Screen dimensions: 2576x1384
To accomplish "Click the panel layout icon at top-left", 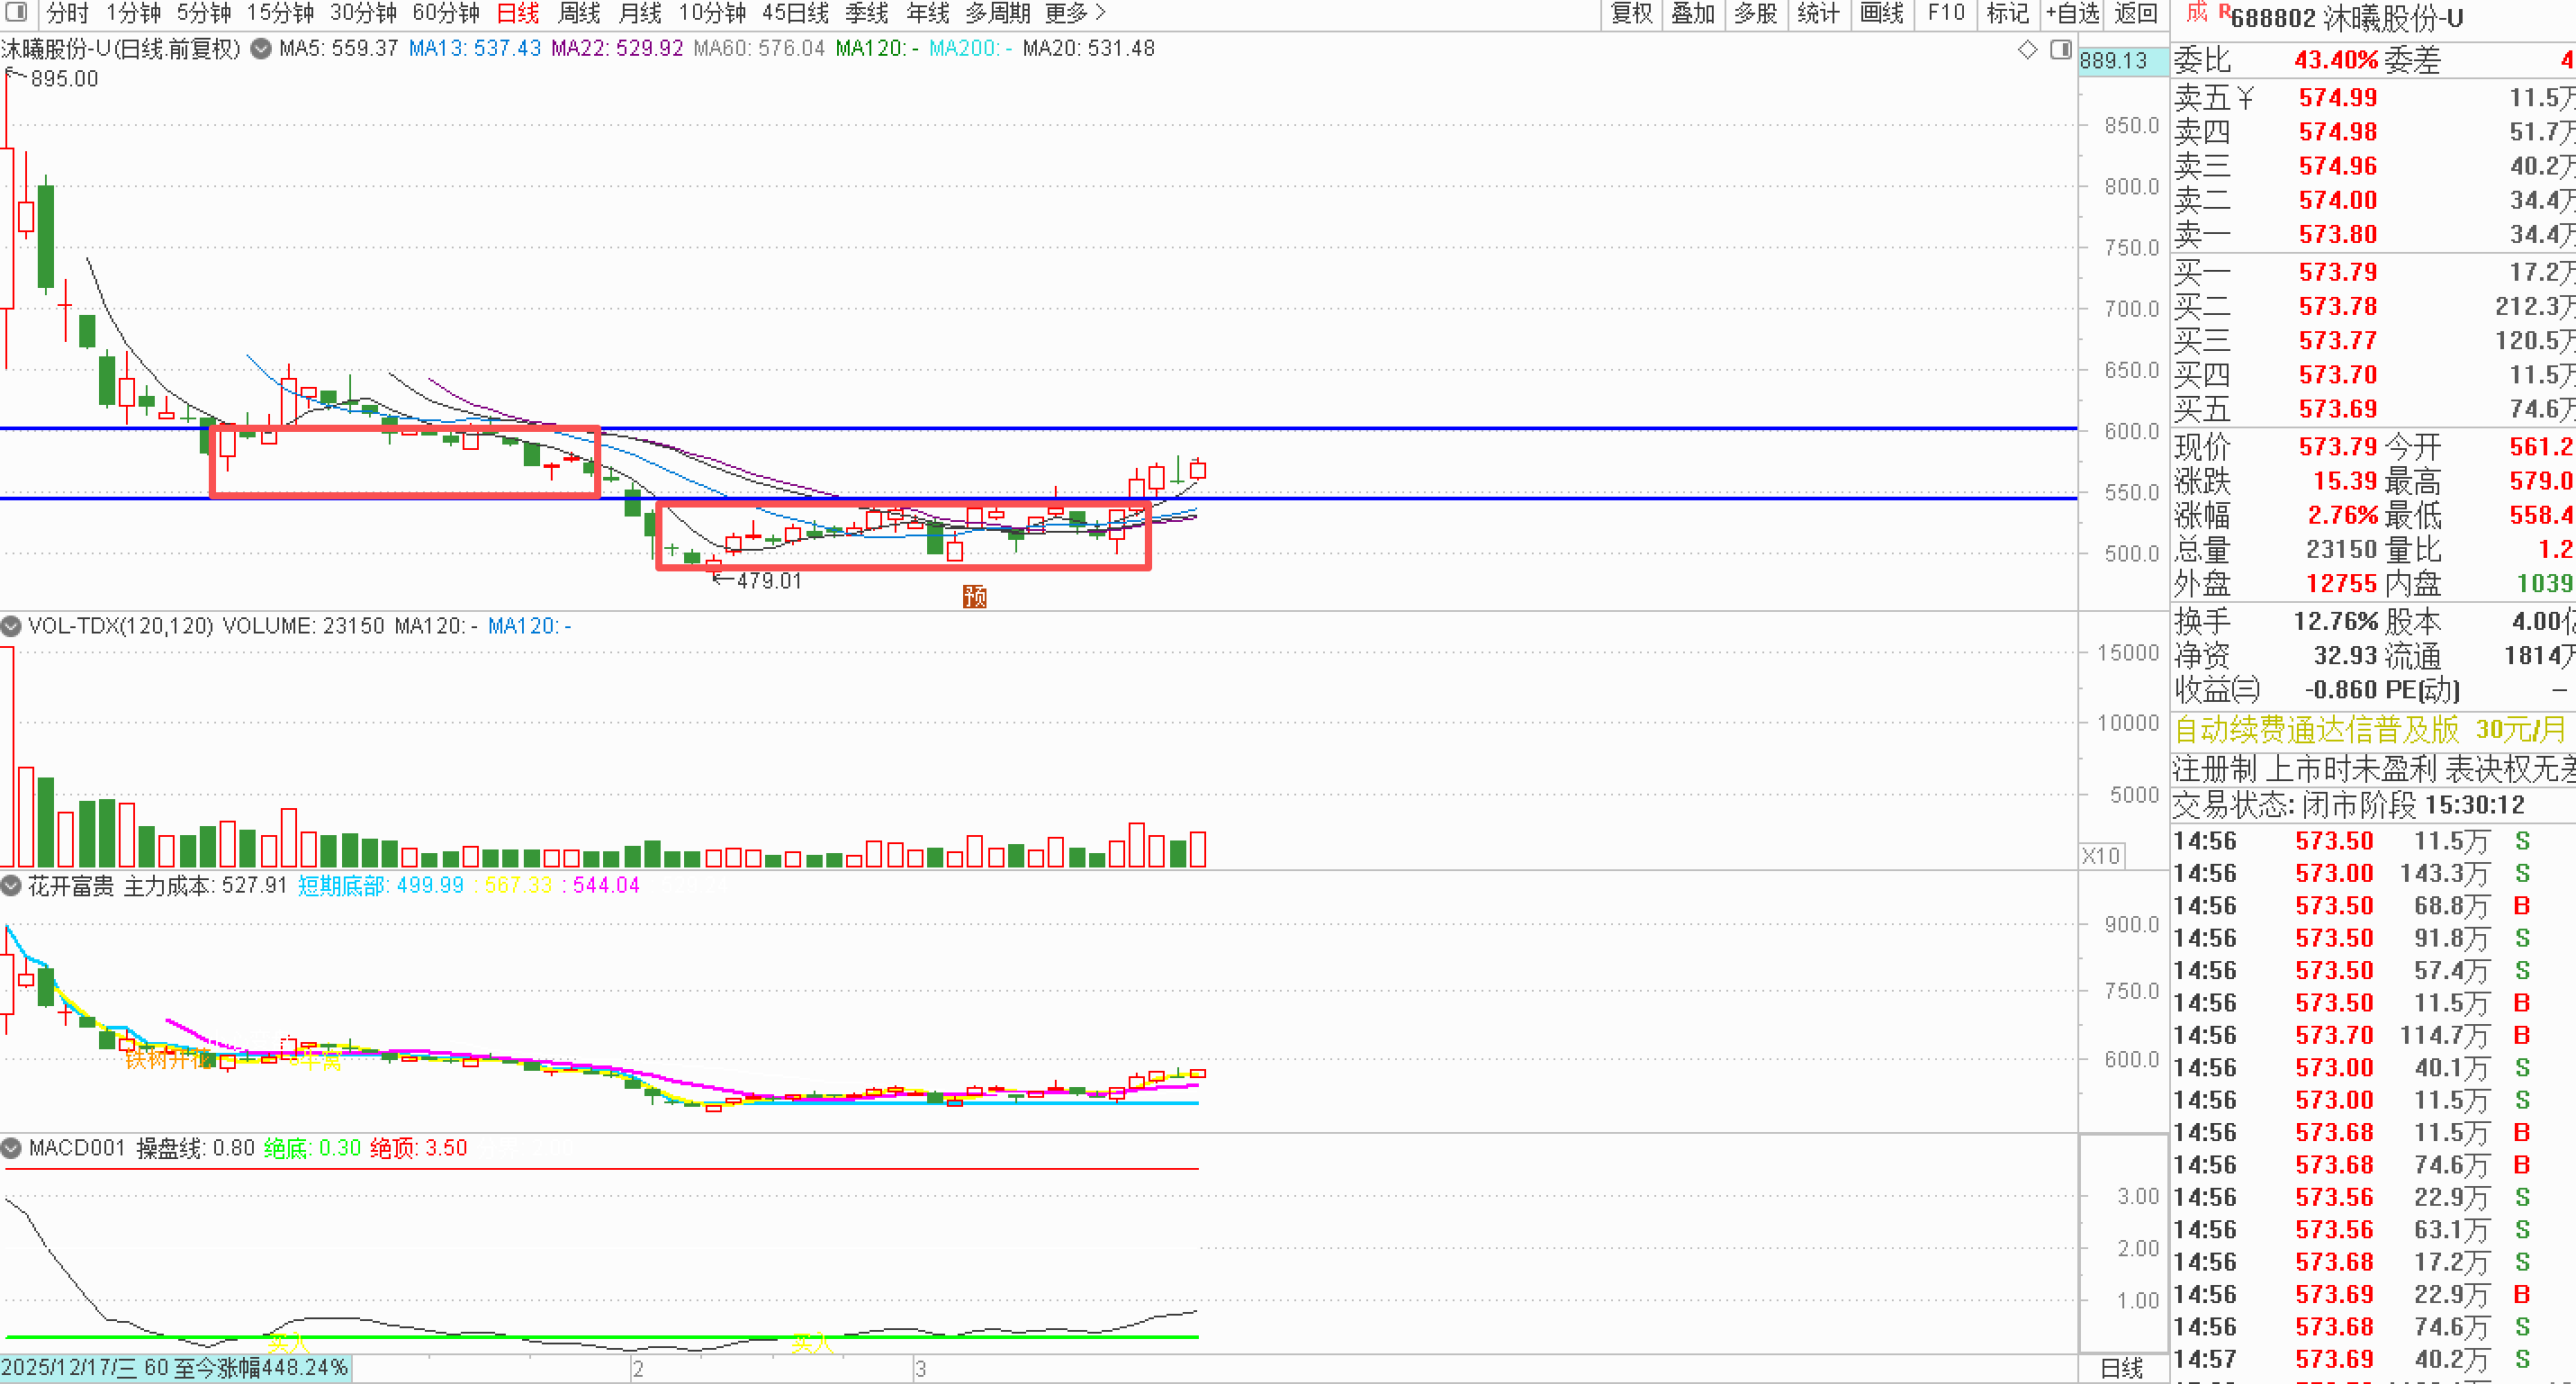I will click(x=16, y=12).
